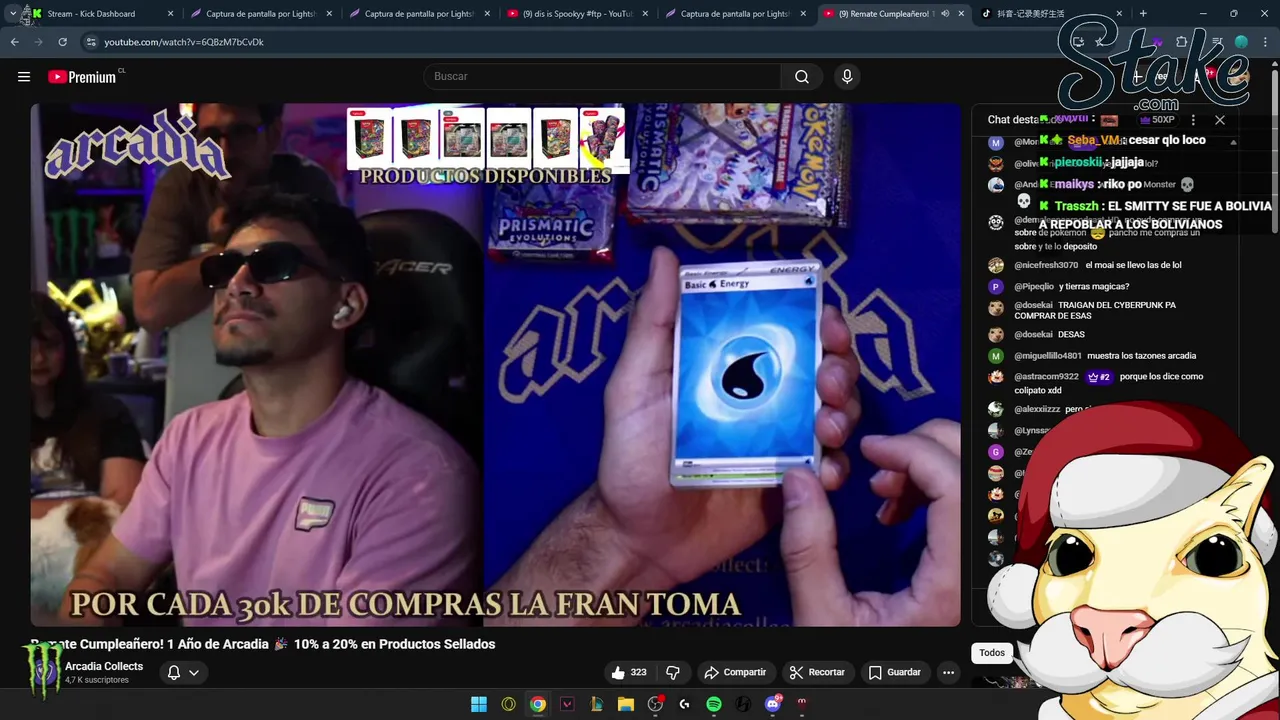Open more actions three-dot menu under video
Image resolution: width=1280 pixels, height=720 pixels.
948,672
